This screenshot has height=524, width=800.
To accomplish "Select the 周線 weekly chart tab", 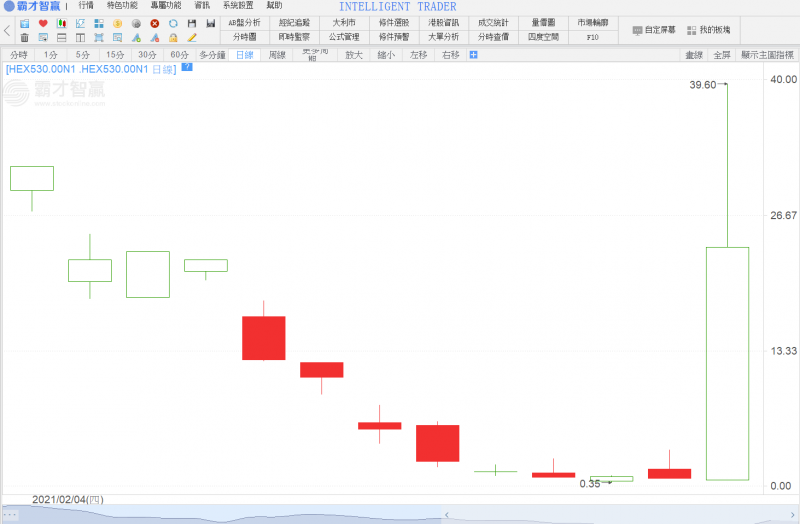I will coord(277,55).
